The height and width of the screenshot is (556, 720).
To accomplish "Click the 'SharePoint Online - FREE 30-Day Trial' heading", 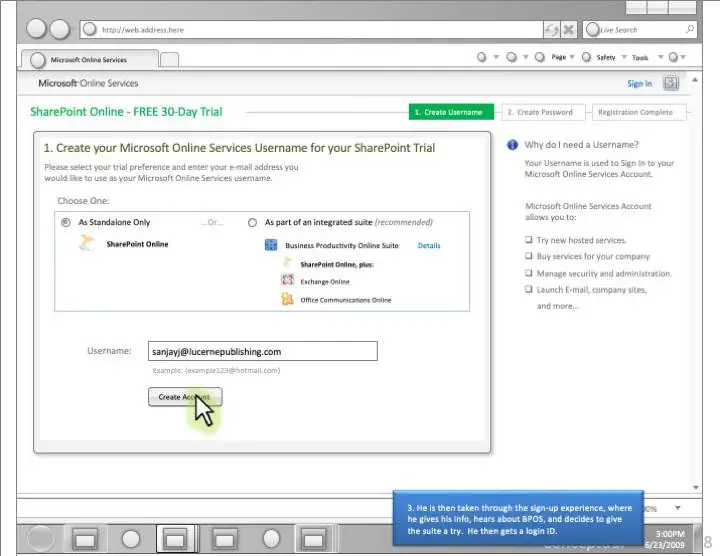I will pos(126,112).
